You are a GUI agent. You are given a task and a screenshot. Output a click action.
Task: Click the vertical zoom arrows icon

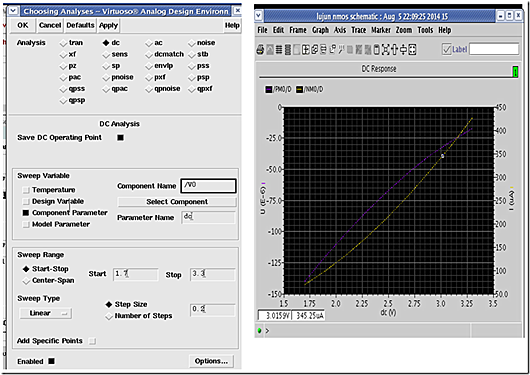[403, 50]
